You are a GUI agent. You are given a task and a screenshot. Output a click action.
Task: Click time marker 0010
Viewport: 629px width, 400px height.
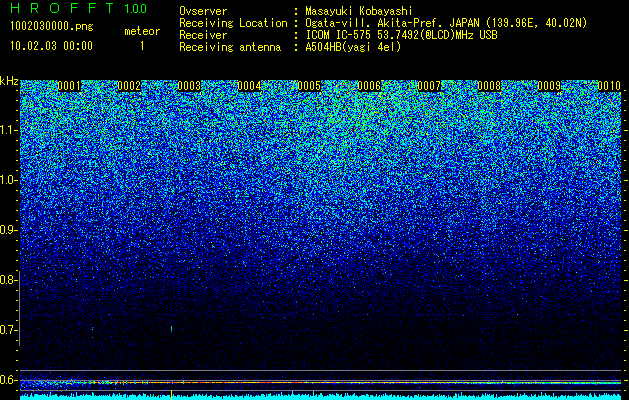point(609,86)
